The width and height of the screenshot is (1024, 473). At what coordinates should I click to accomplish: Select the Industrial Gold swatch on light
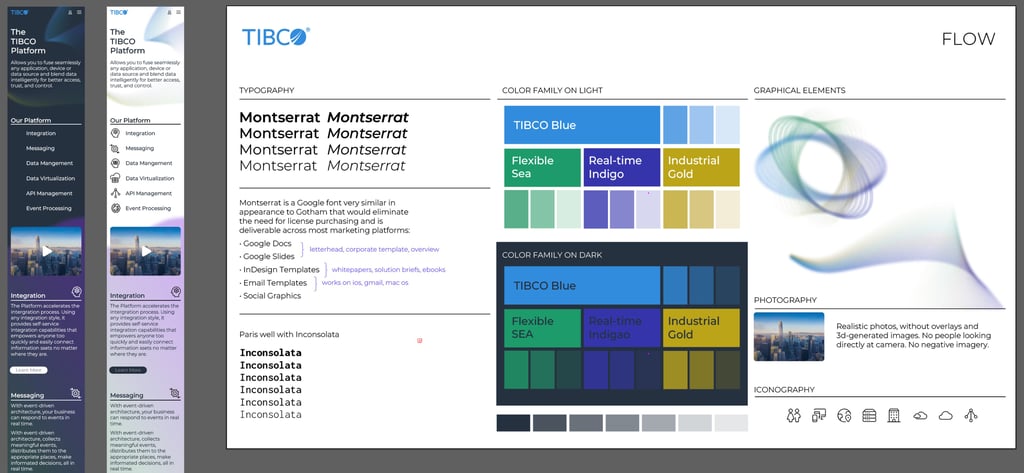click(x=701, y=167)
